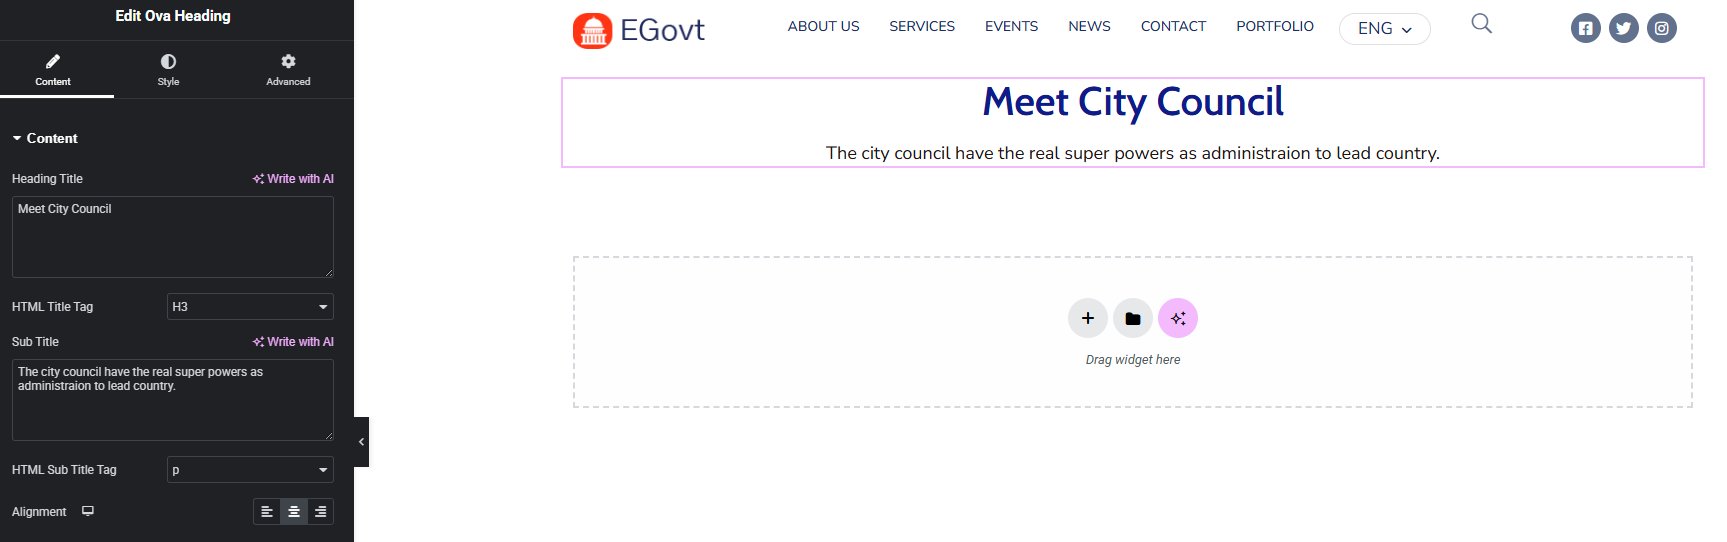Open the ENG language dropdown
Image resolution: width=1727 pixels, height=542 pixels.
[x=1385, y=29]
